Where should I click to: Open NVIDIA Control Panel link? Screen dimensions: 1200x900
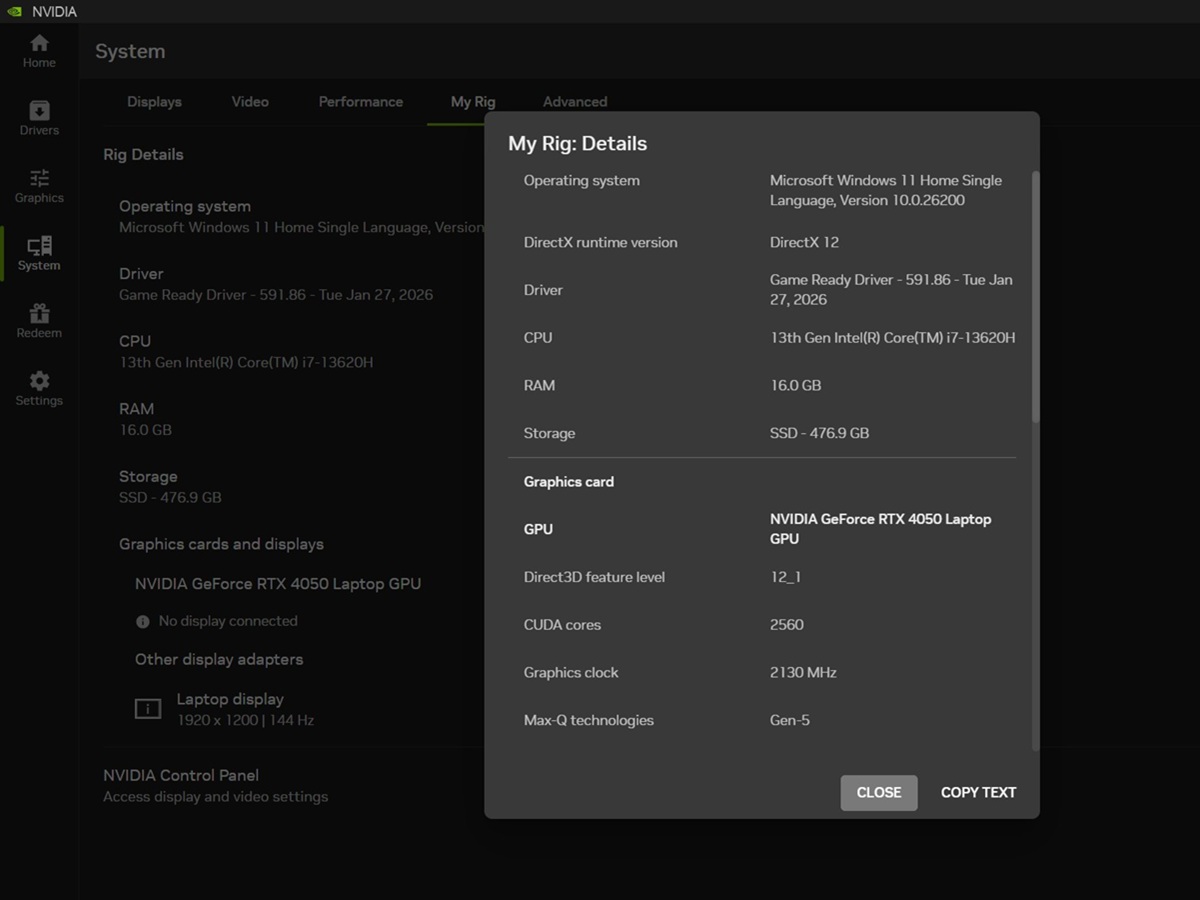point(181,775)
